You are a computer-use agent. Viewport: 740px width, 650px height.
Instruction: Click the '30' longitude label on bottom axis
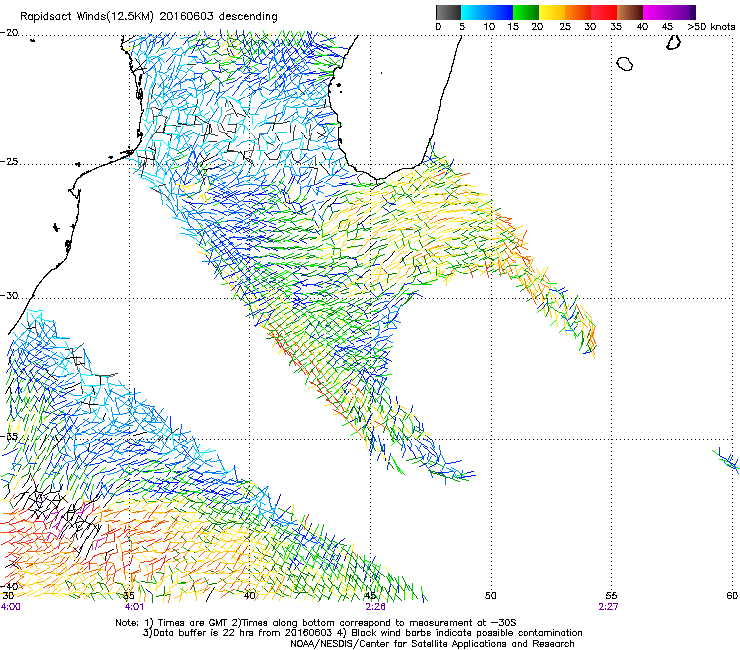(8, 596)
